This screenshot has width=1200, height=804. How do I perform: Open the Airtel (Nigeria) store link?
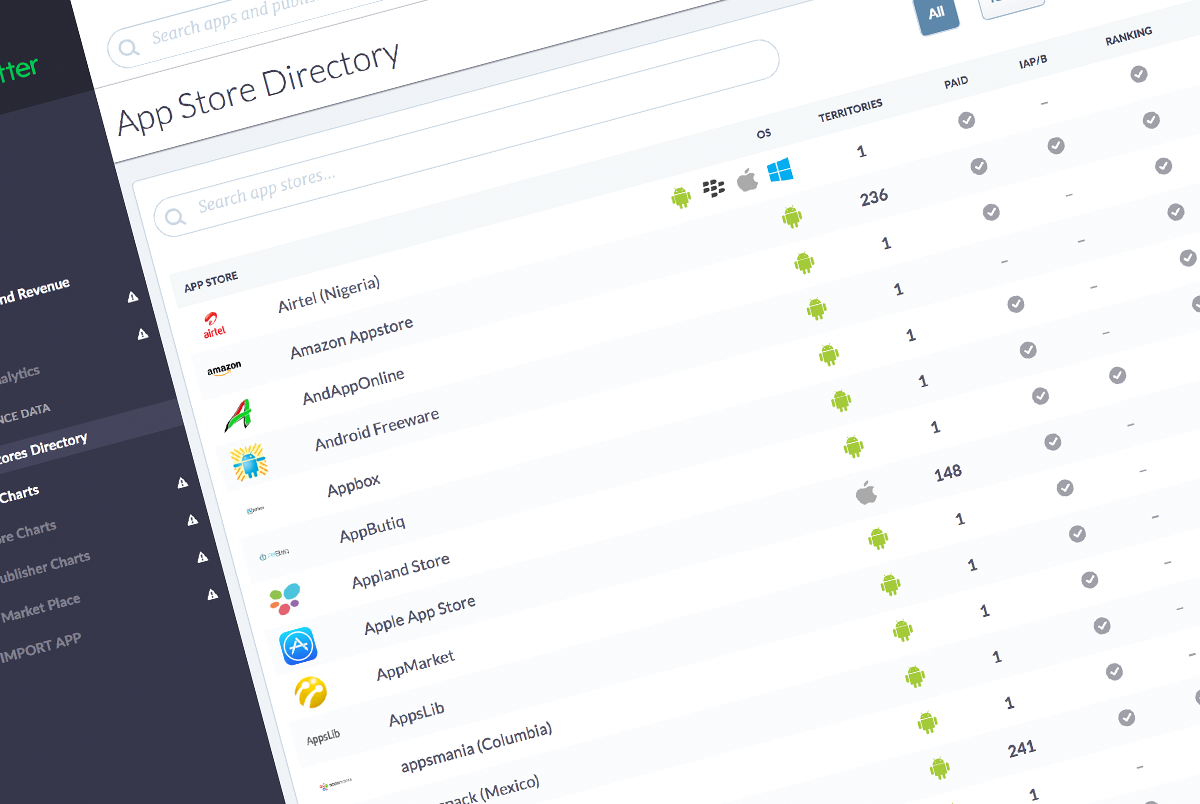(329, 294)
